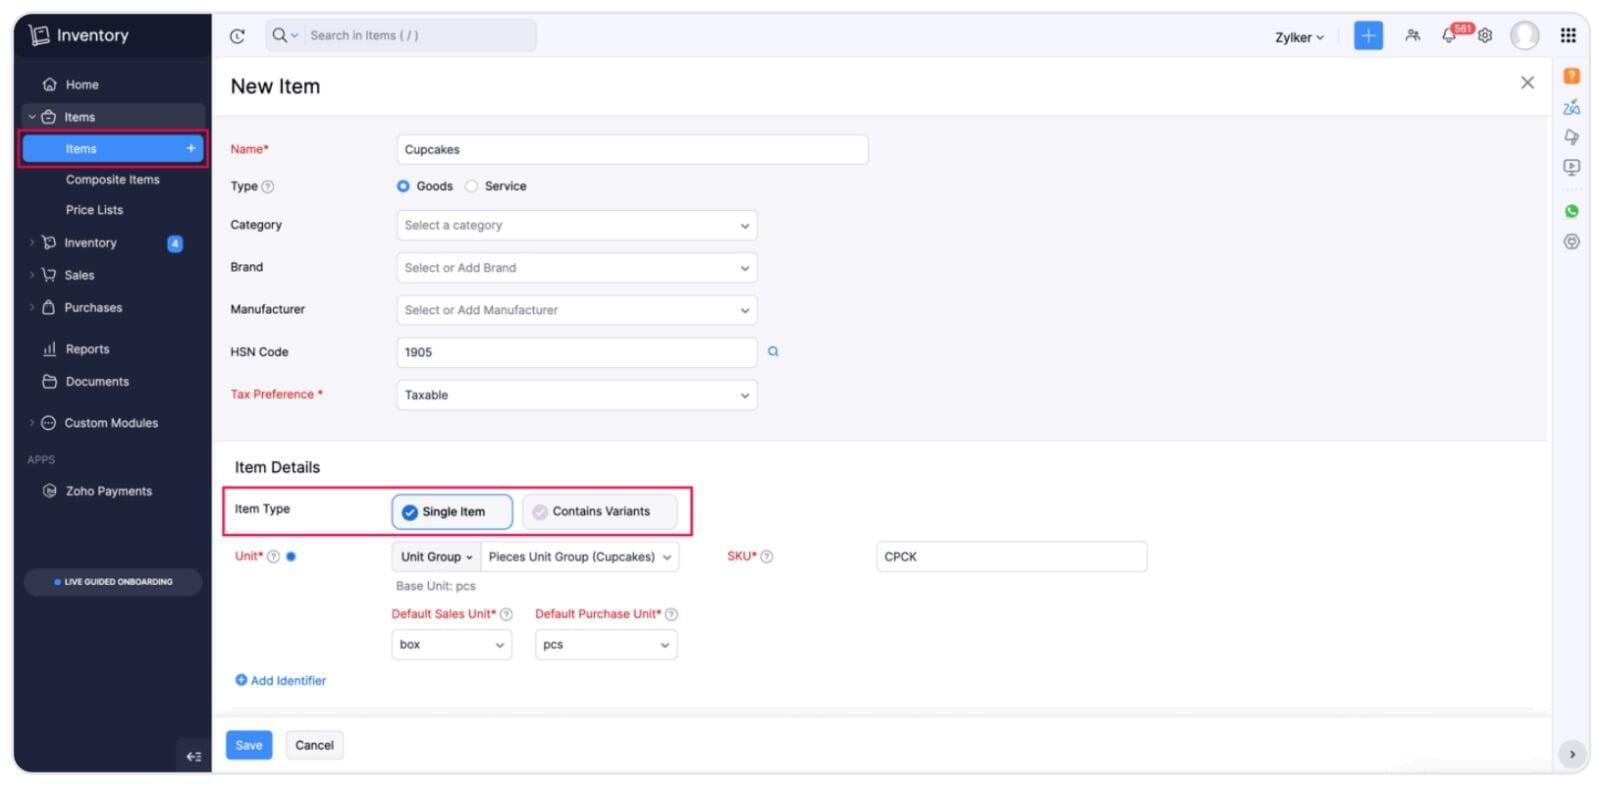Click the HSN Code search icon
Screen dimensions: 1600x793
pos(773,352)
